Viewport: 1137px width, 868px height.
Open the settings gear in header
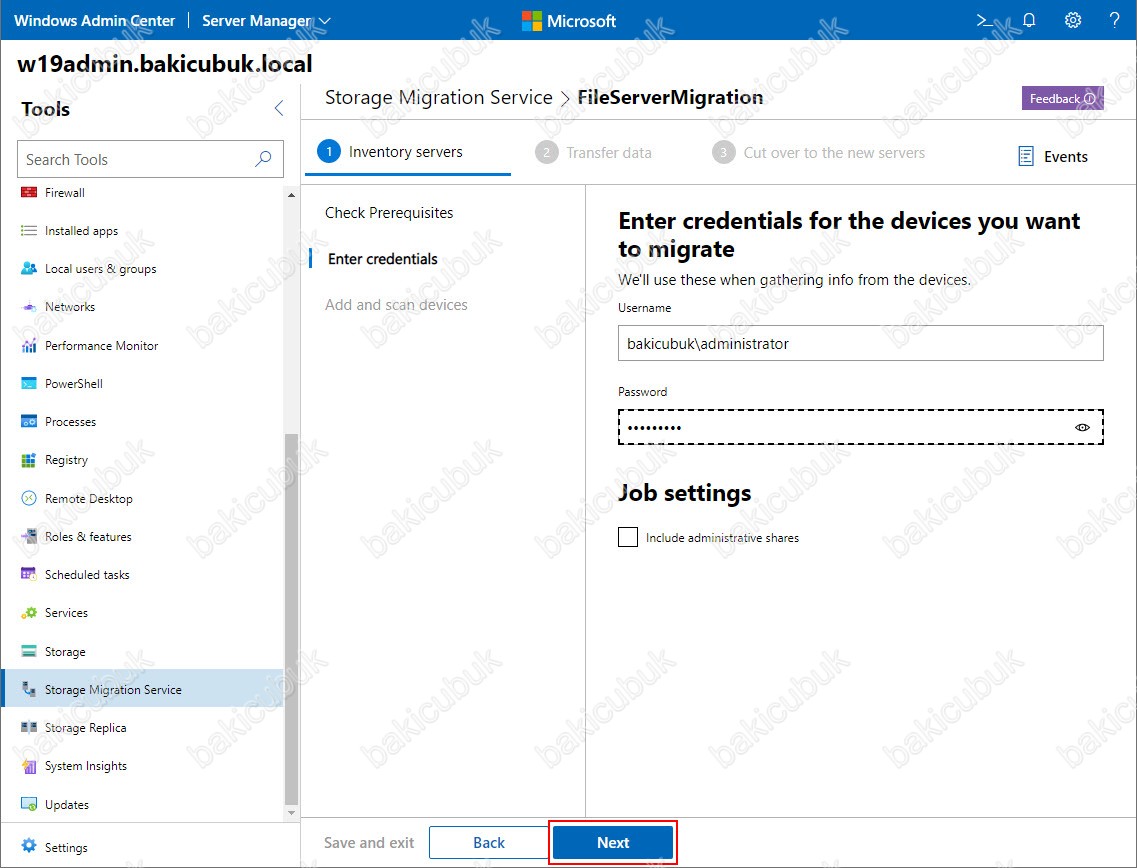(1072, 20)
